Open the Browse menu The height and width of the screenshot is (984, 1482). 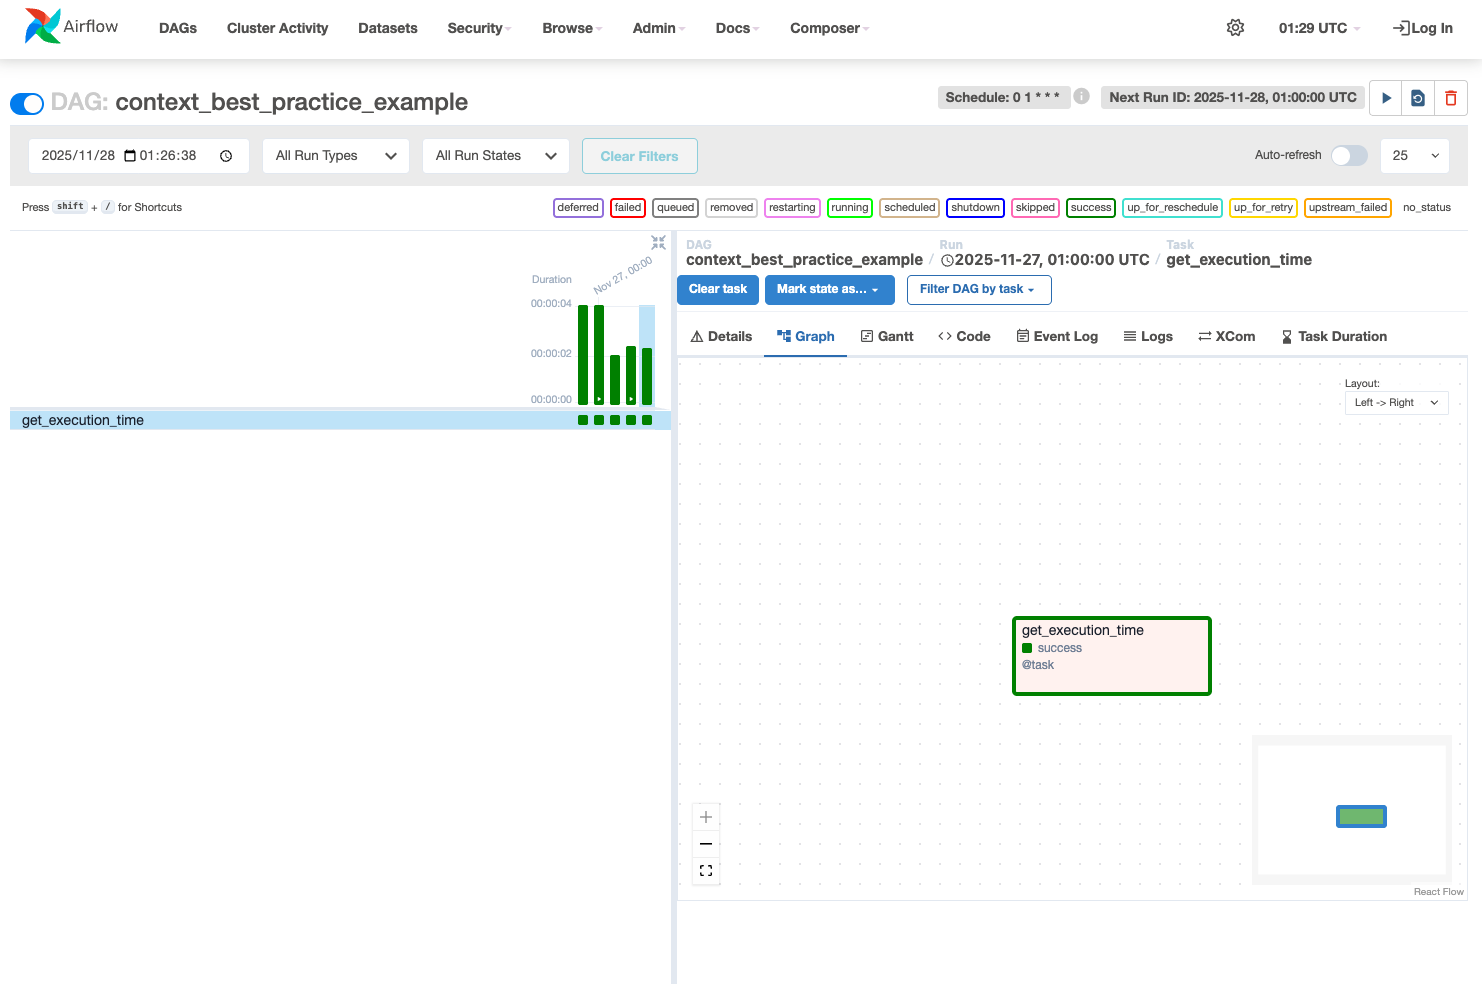coord(571,28)
